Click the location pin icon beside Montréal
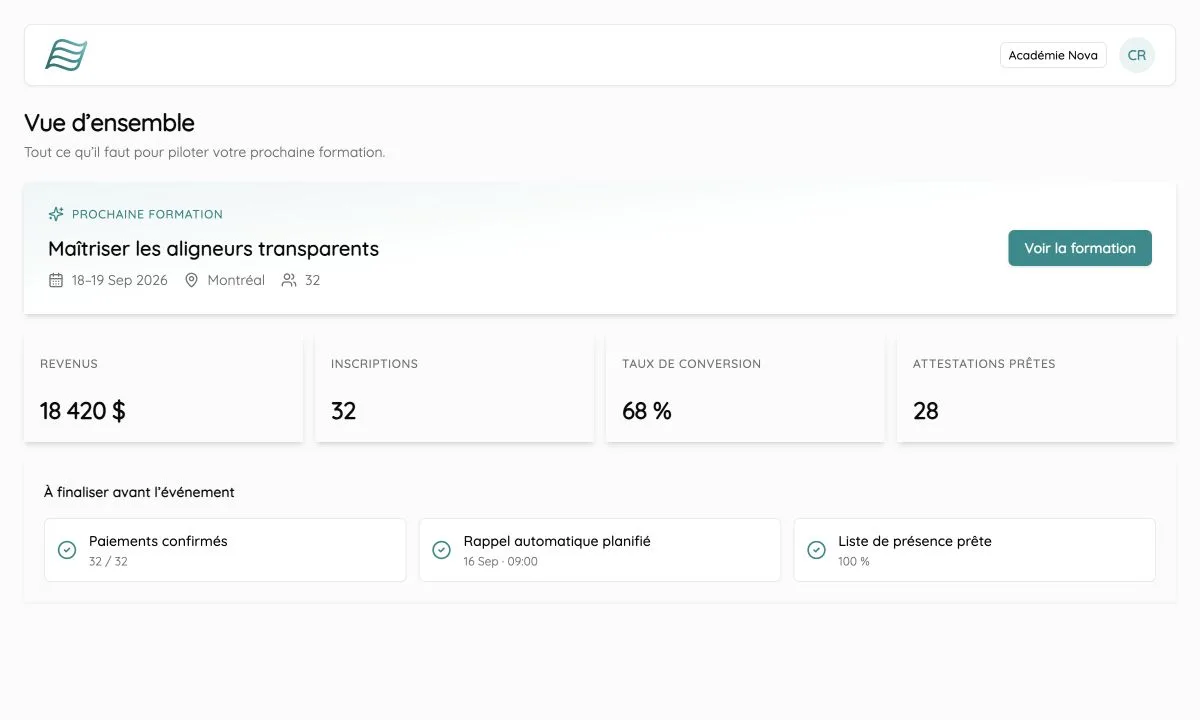 click(x=192, y=280)
